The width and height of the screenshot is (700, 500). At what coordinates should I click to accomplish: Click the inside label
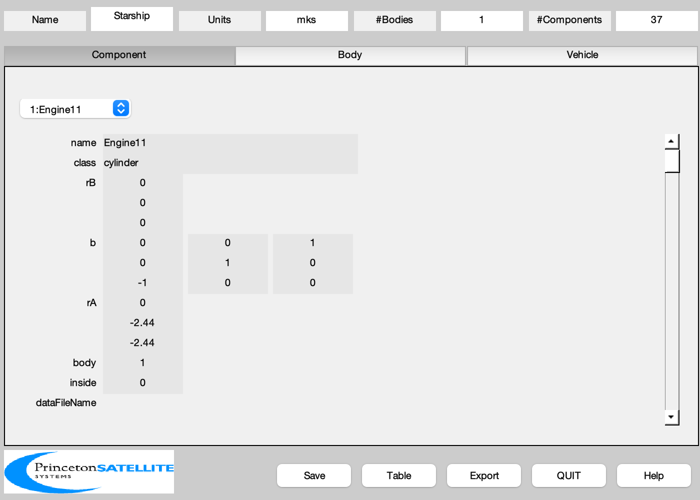[83, 383]
